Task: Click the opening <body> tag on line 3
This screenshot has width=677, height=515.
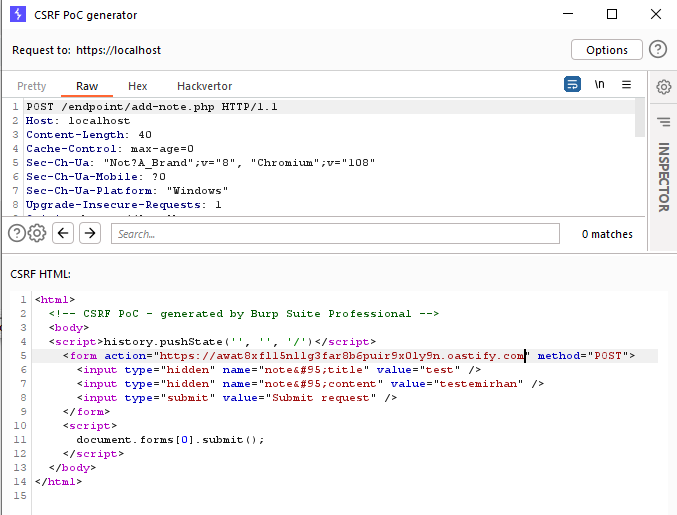Action: click(x=69, y=328)
